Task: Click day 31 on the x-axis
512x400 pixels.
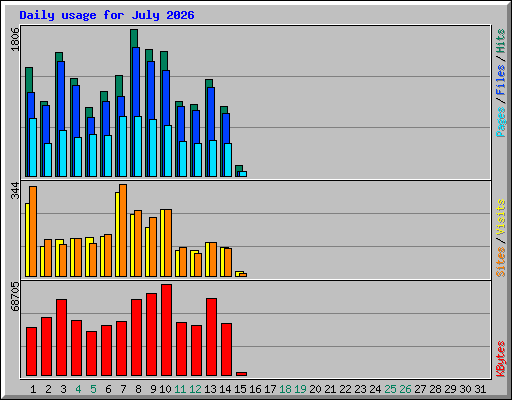Action: click(480, 389)
